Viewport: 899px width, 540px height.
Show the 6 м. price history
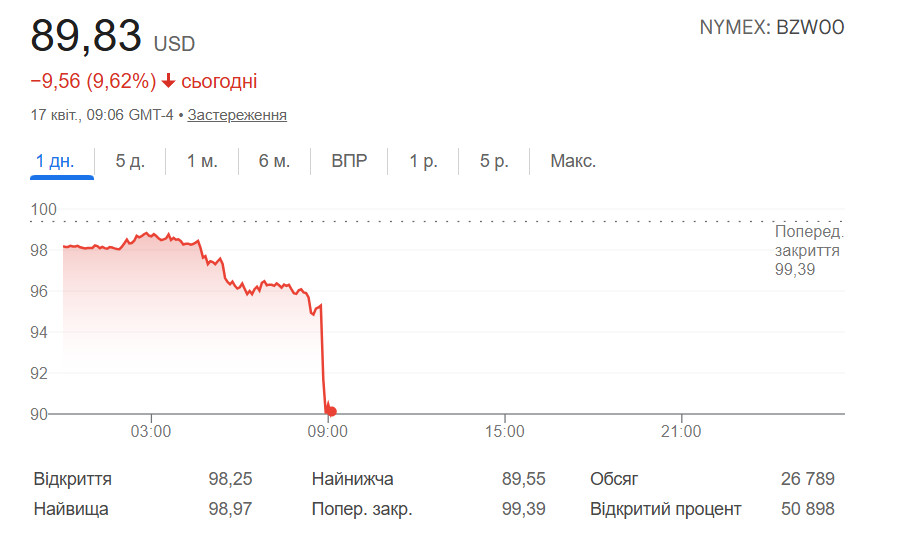tap(274, 161)
